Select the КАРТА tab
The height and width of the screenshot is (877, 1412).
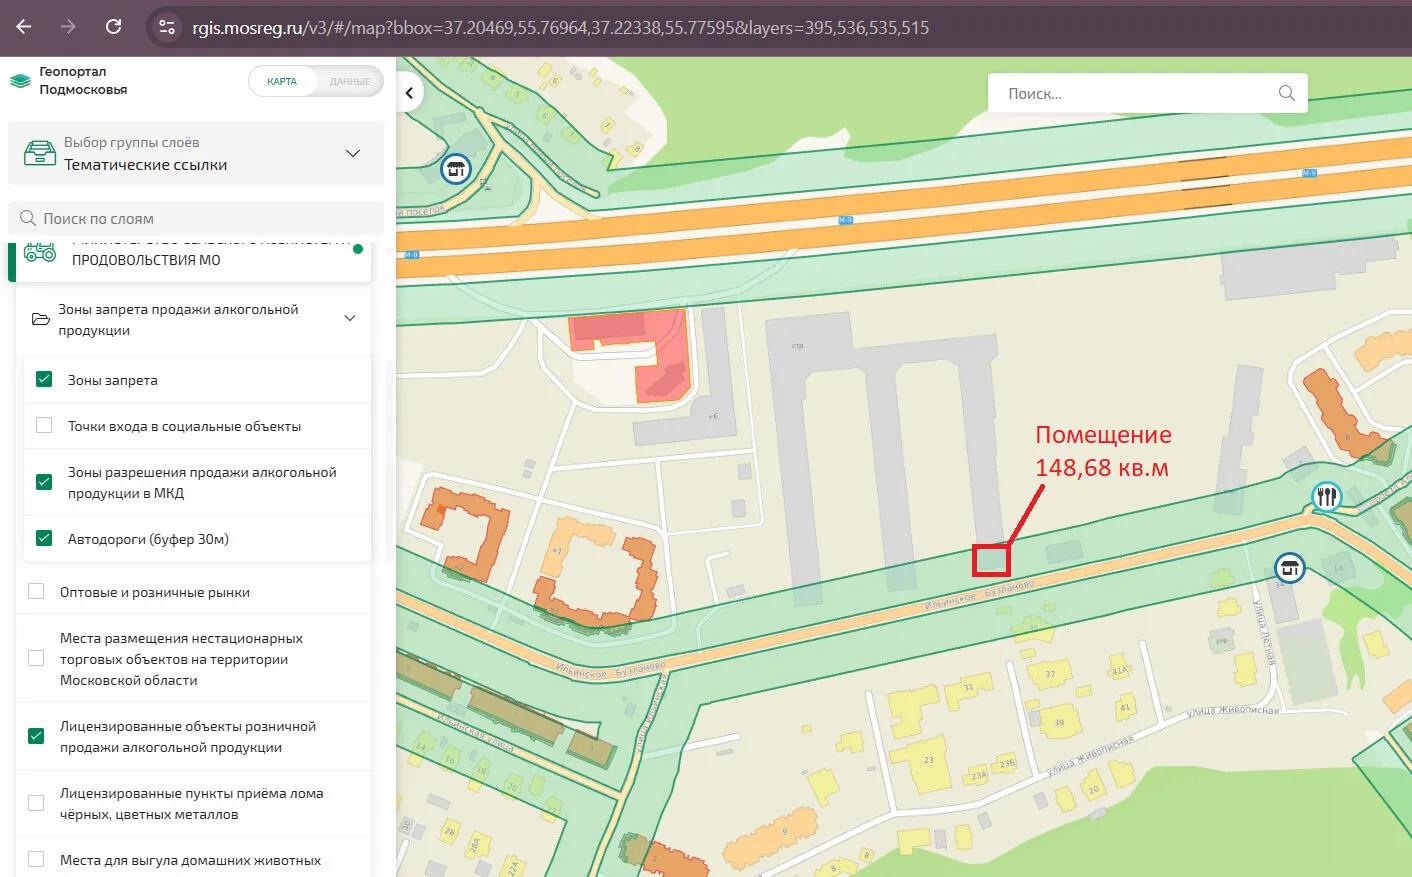282,82
